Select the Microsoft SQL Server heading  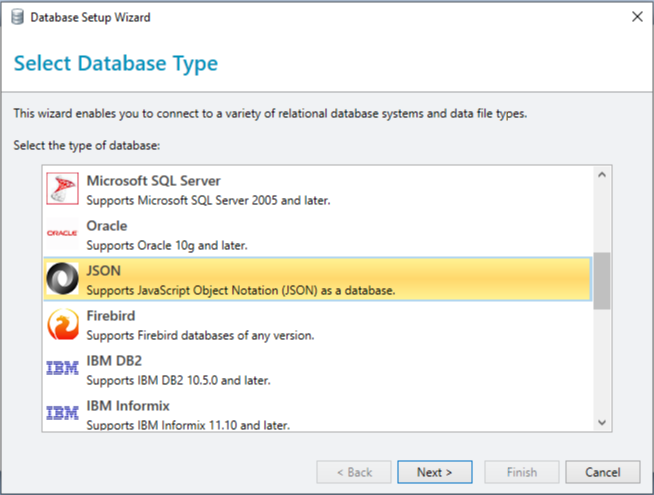point(153,181)
